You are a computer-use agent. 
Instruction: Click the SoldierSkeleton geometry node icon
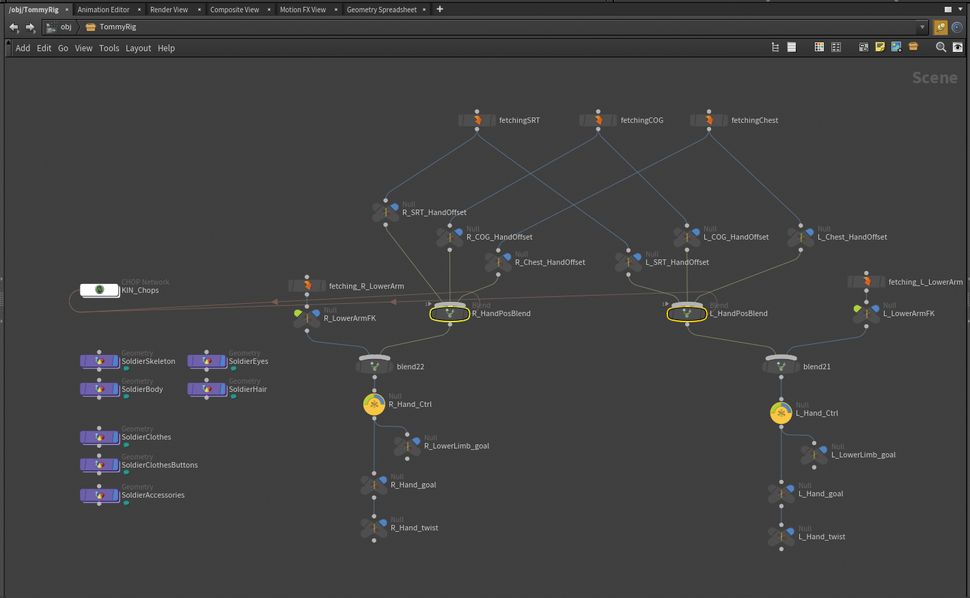pyautogui.click(x=98, y=361)
